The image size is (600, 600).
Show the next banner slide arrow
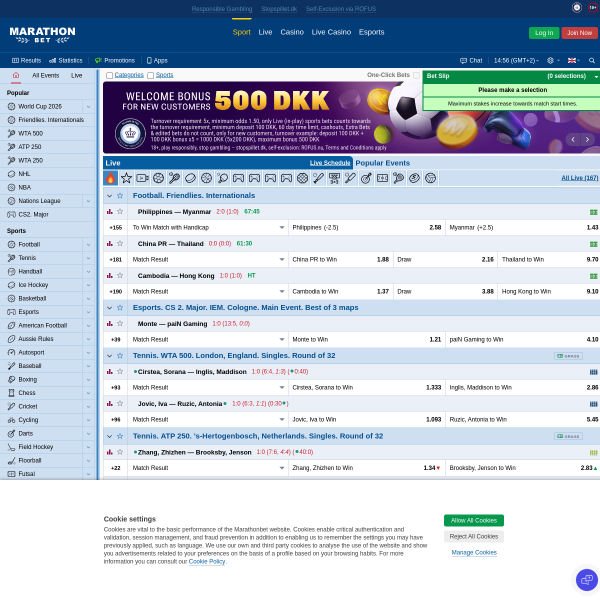pos(587,140)
